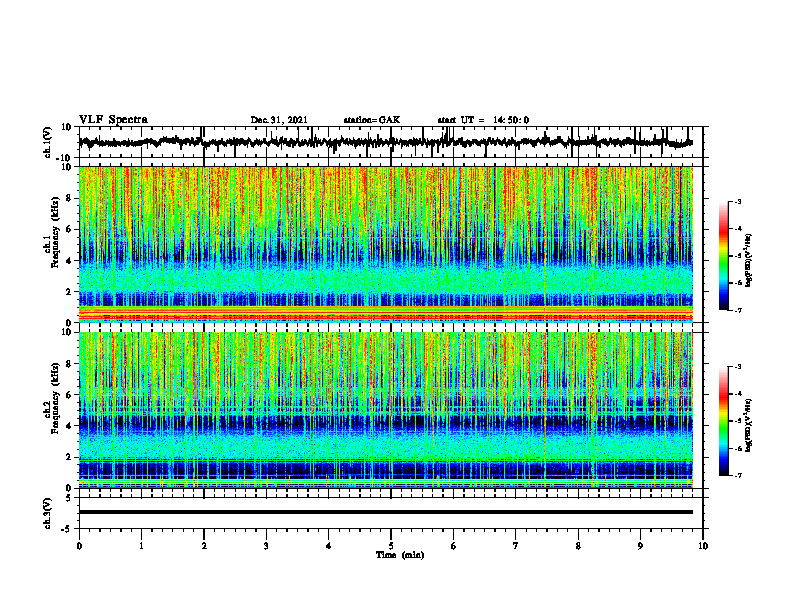Click the 'ch.3(V)' axis label
Image resolution: width=792 pixels, height=612 pixels.
[48, 513]
